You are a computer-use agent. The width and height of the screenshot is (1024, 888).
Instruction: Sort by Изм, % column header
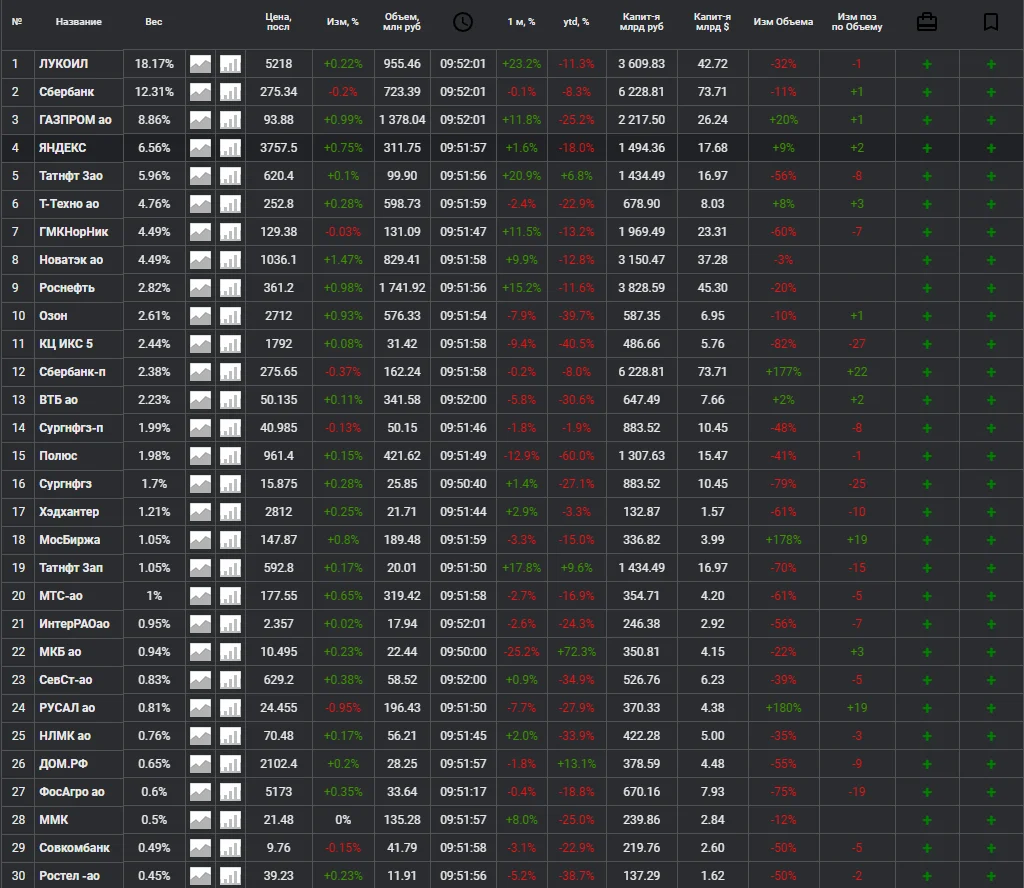[343, 22]
